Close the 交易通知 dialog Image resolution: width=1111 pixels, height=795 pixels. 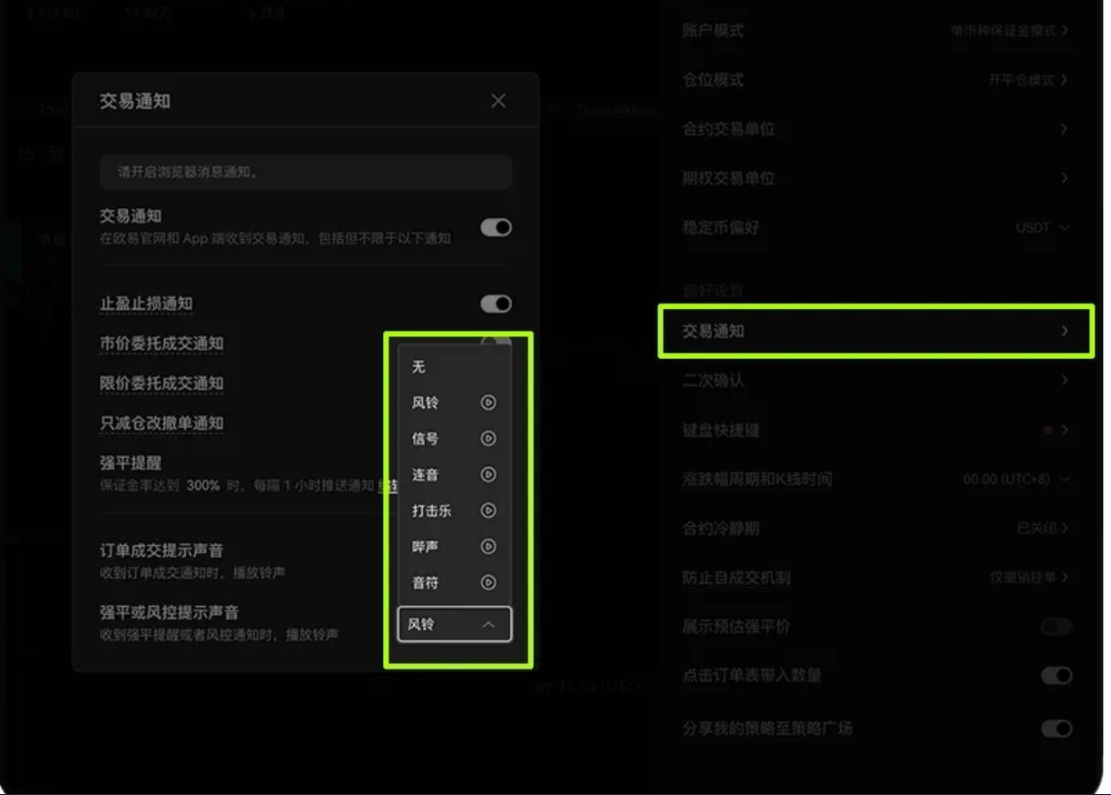498,100
